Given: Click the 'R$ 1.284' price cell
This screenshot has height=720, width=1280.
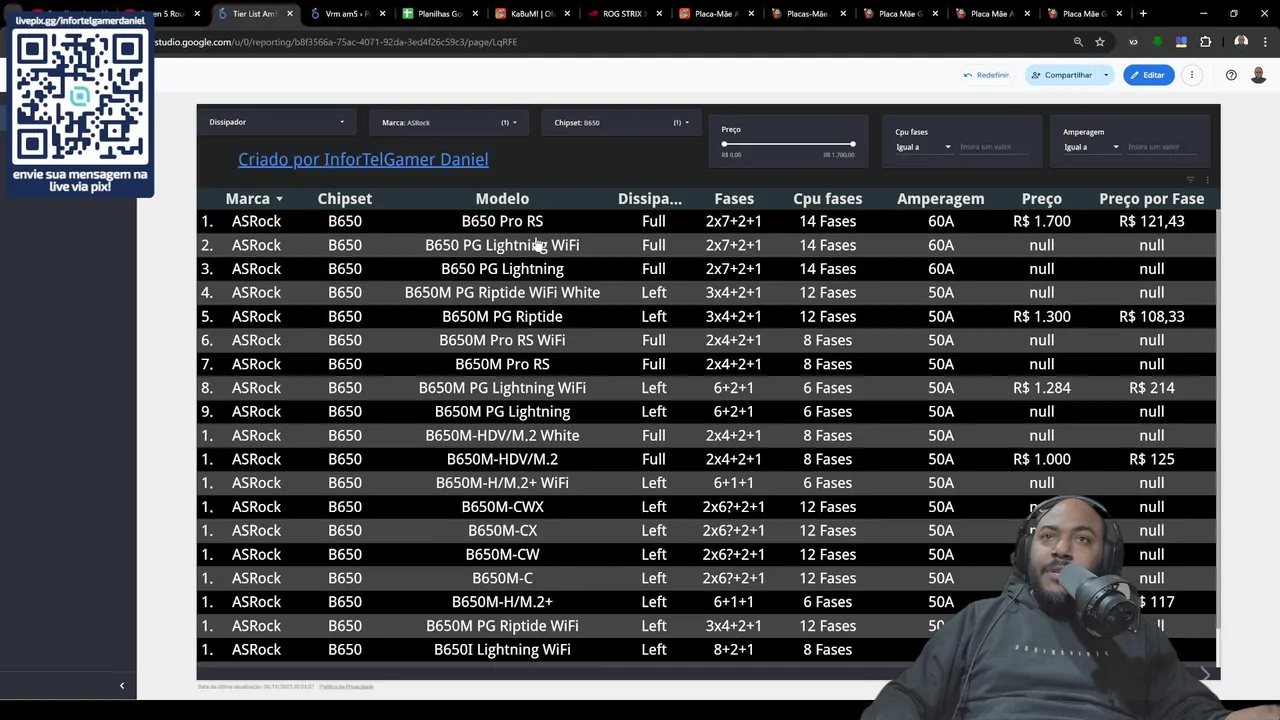Looking at the screenshot, I should (1041, 388).
